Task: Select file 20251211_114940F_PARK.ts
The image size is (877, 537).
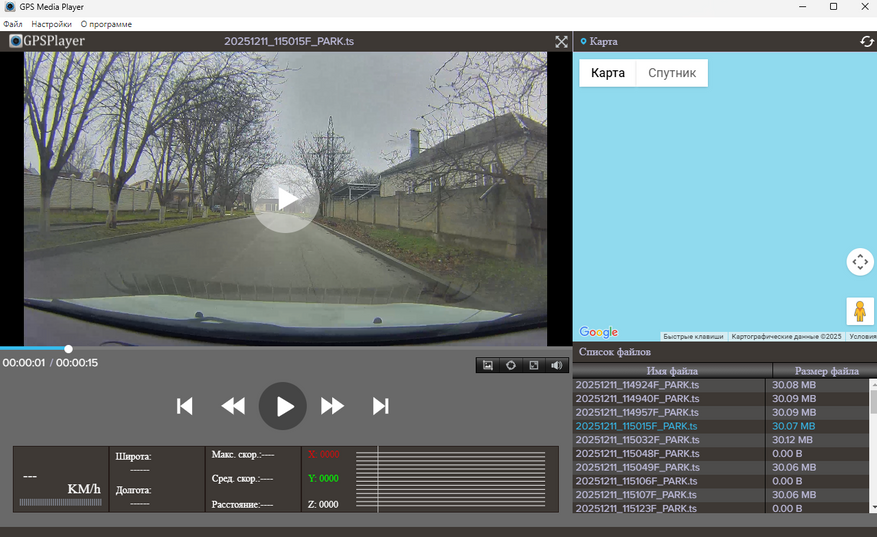Action: tap(637, 399)
